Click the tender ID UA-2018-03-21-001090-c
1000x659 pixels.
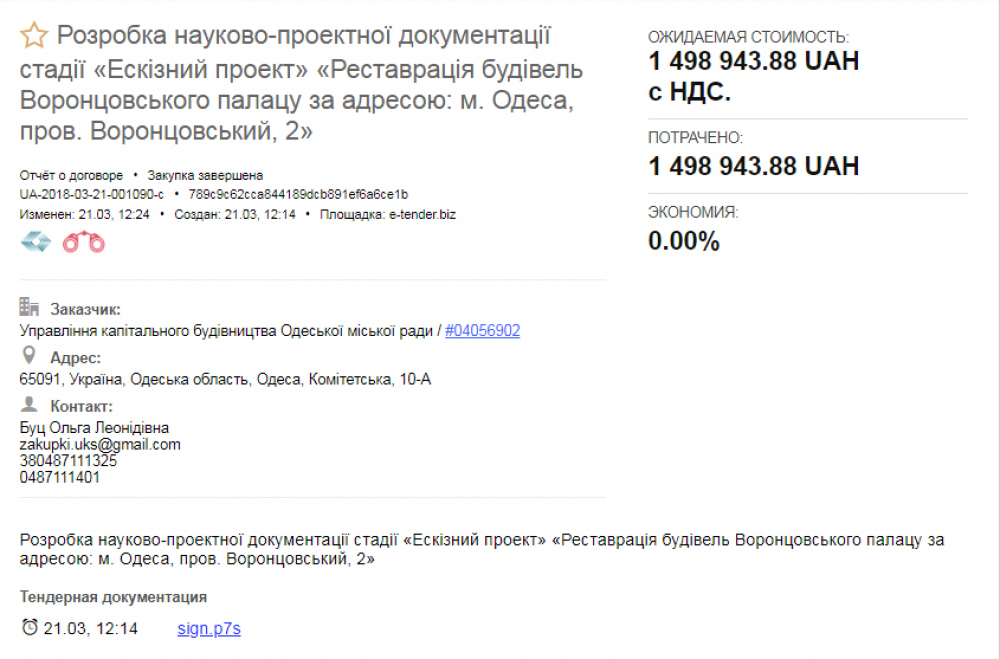[91, 195]
